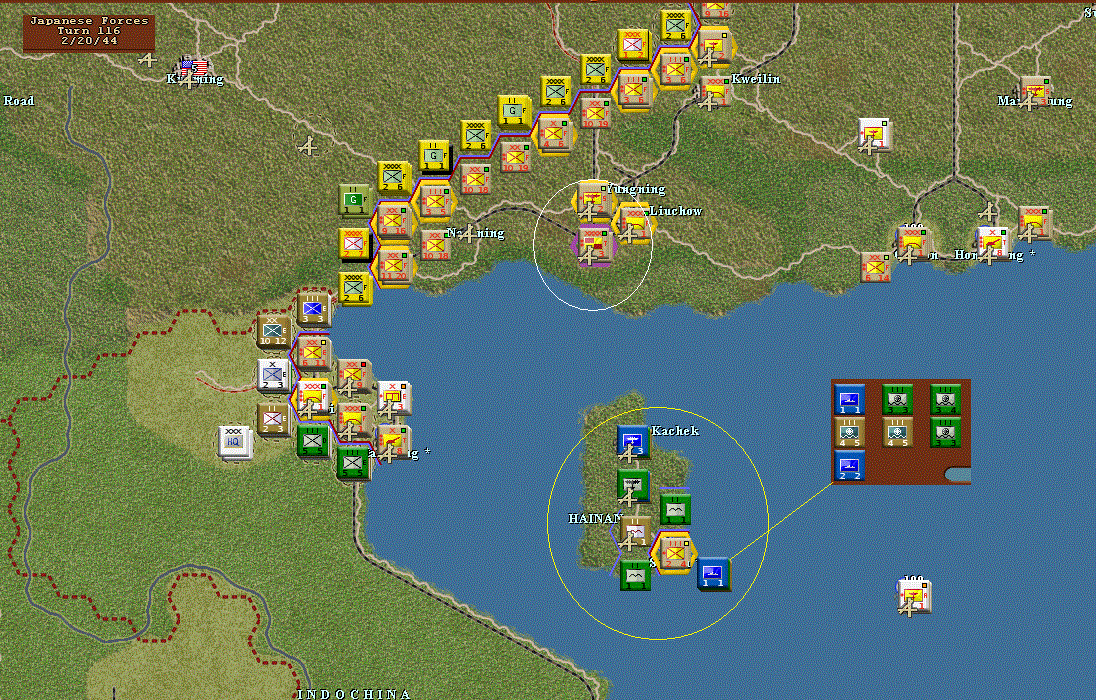1096x700 pixels.
Task: Pick the tan 4-5 unit under the blue 1-1 ship
Action: coord(850,432)
